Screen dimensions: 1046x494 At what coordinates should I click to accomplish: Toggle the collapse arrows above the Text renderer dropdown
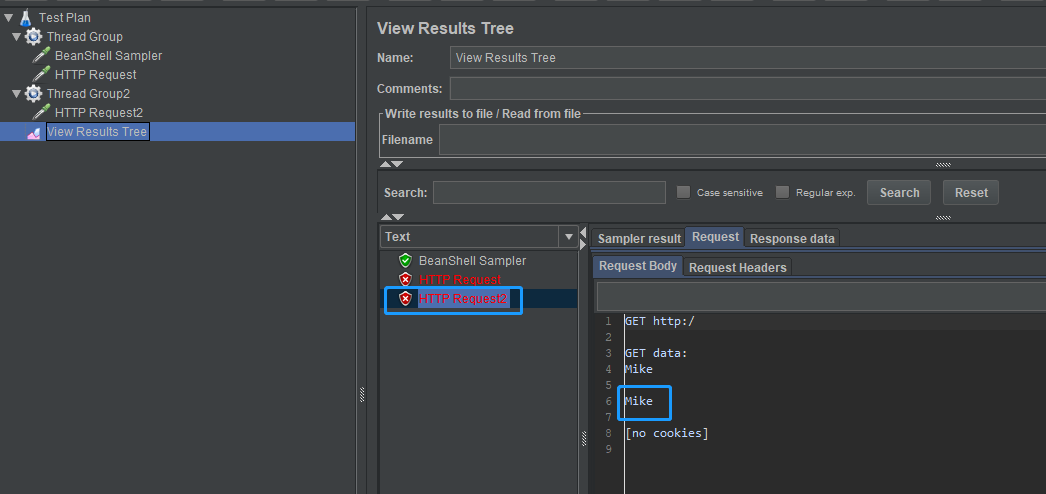coord(392,217)
